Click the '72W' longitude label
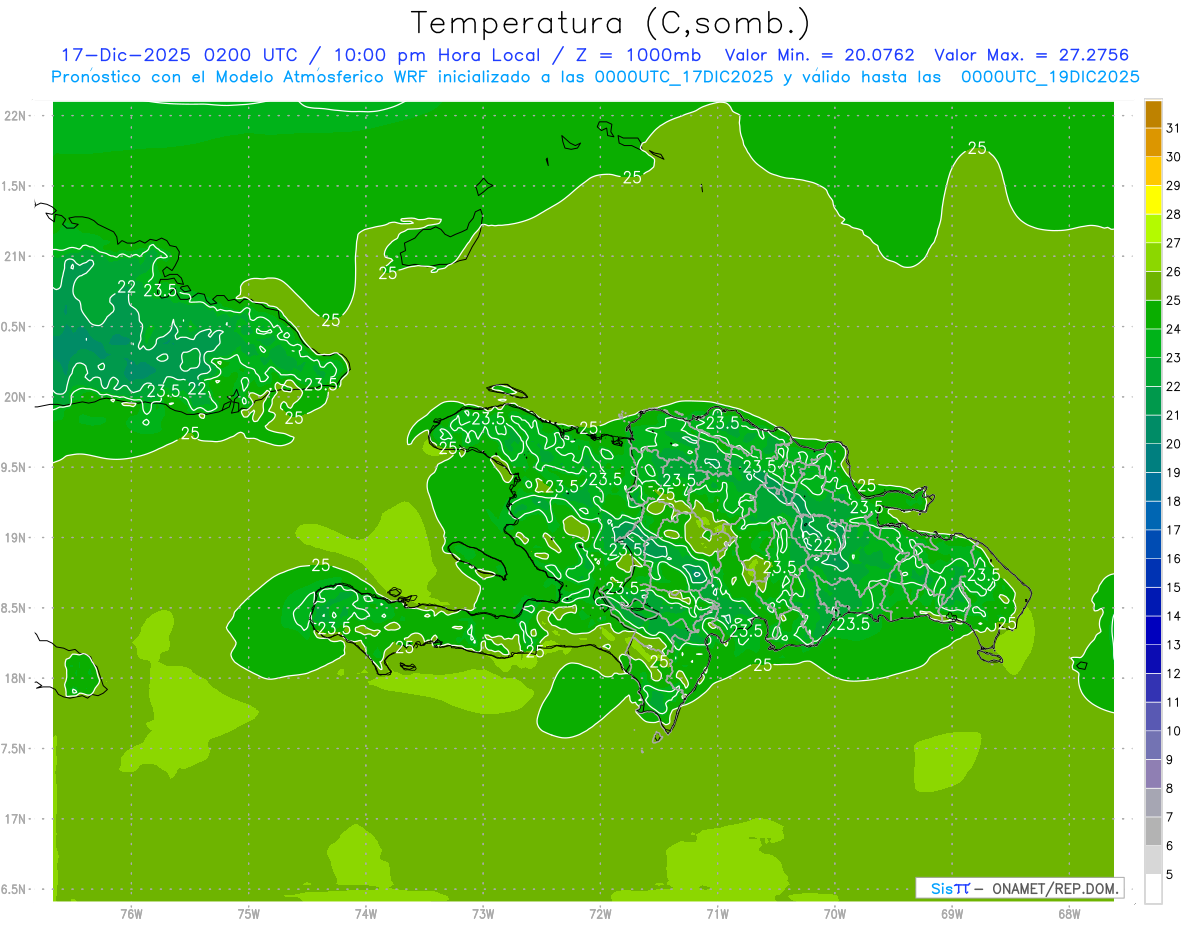Viewport: 1200px width, 927px height. (x=600, y=914)
